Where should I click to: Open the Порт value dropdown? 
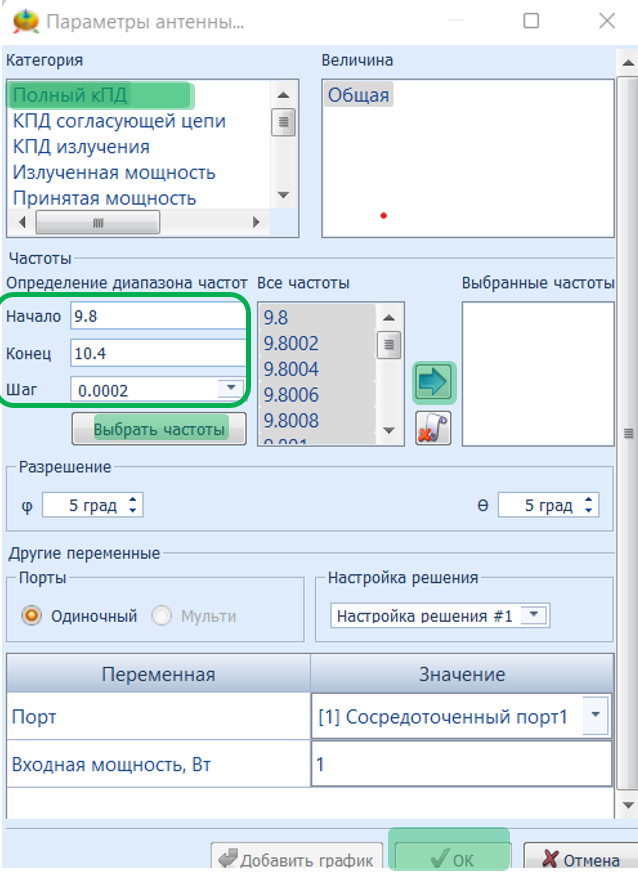tap(597, 715)
